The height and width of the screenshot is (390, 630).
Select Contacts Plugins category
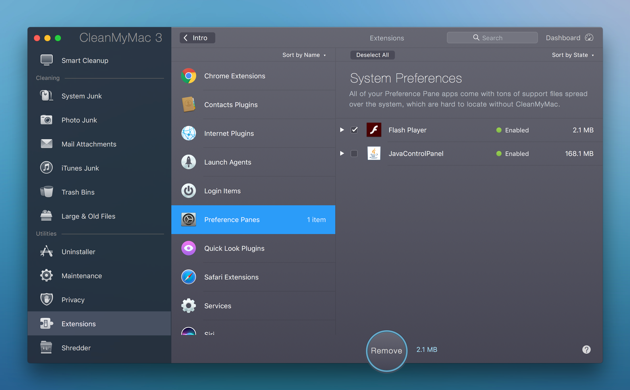click(x=253, y=104)
